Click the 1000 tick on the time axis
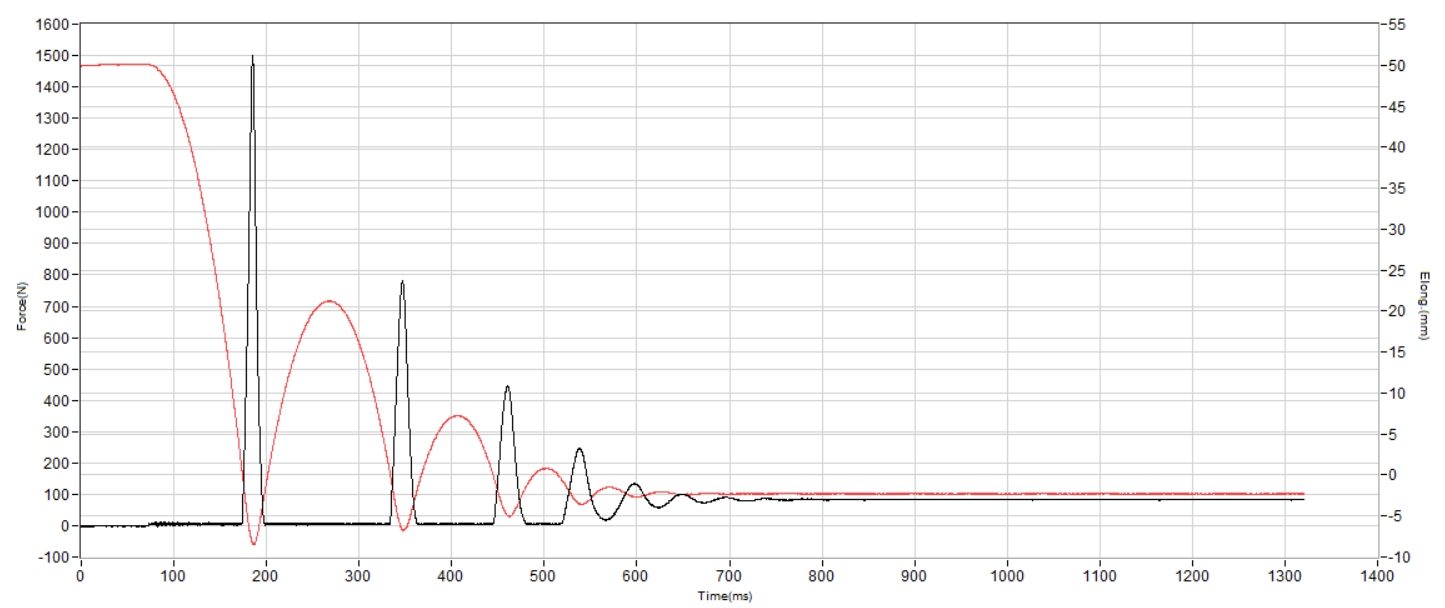1445x608 pixels. pos(1007,577)
